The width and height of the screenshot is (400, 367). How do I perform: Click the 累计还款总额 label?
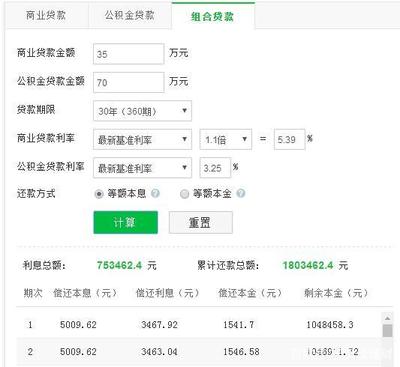coord(228,266)
